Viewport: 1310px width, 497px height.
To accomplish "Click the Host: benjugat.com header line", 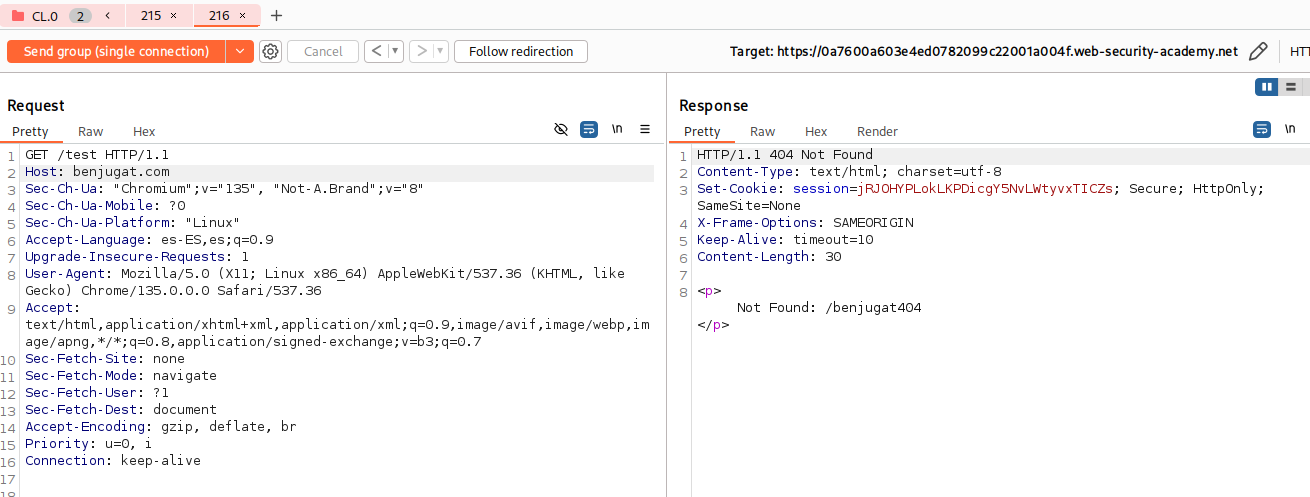I will 97,172.
